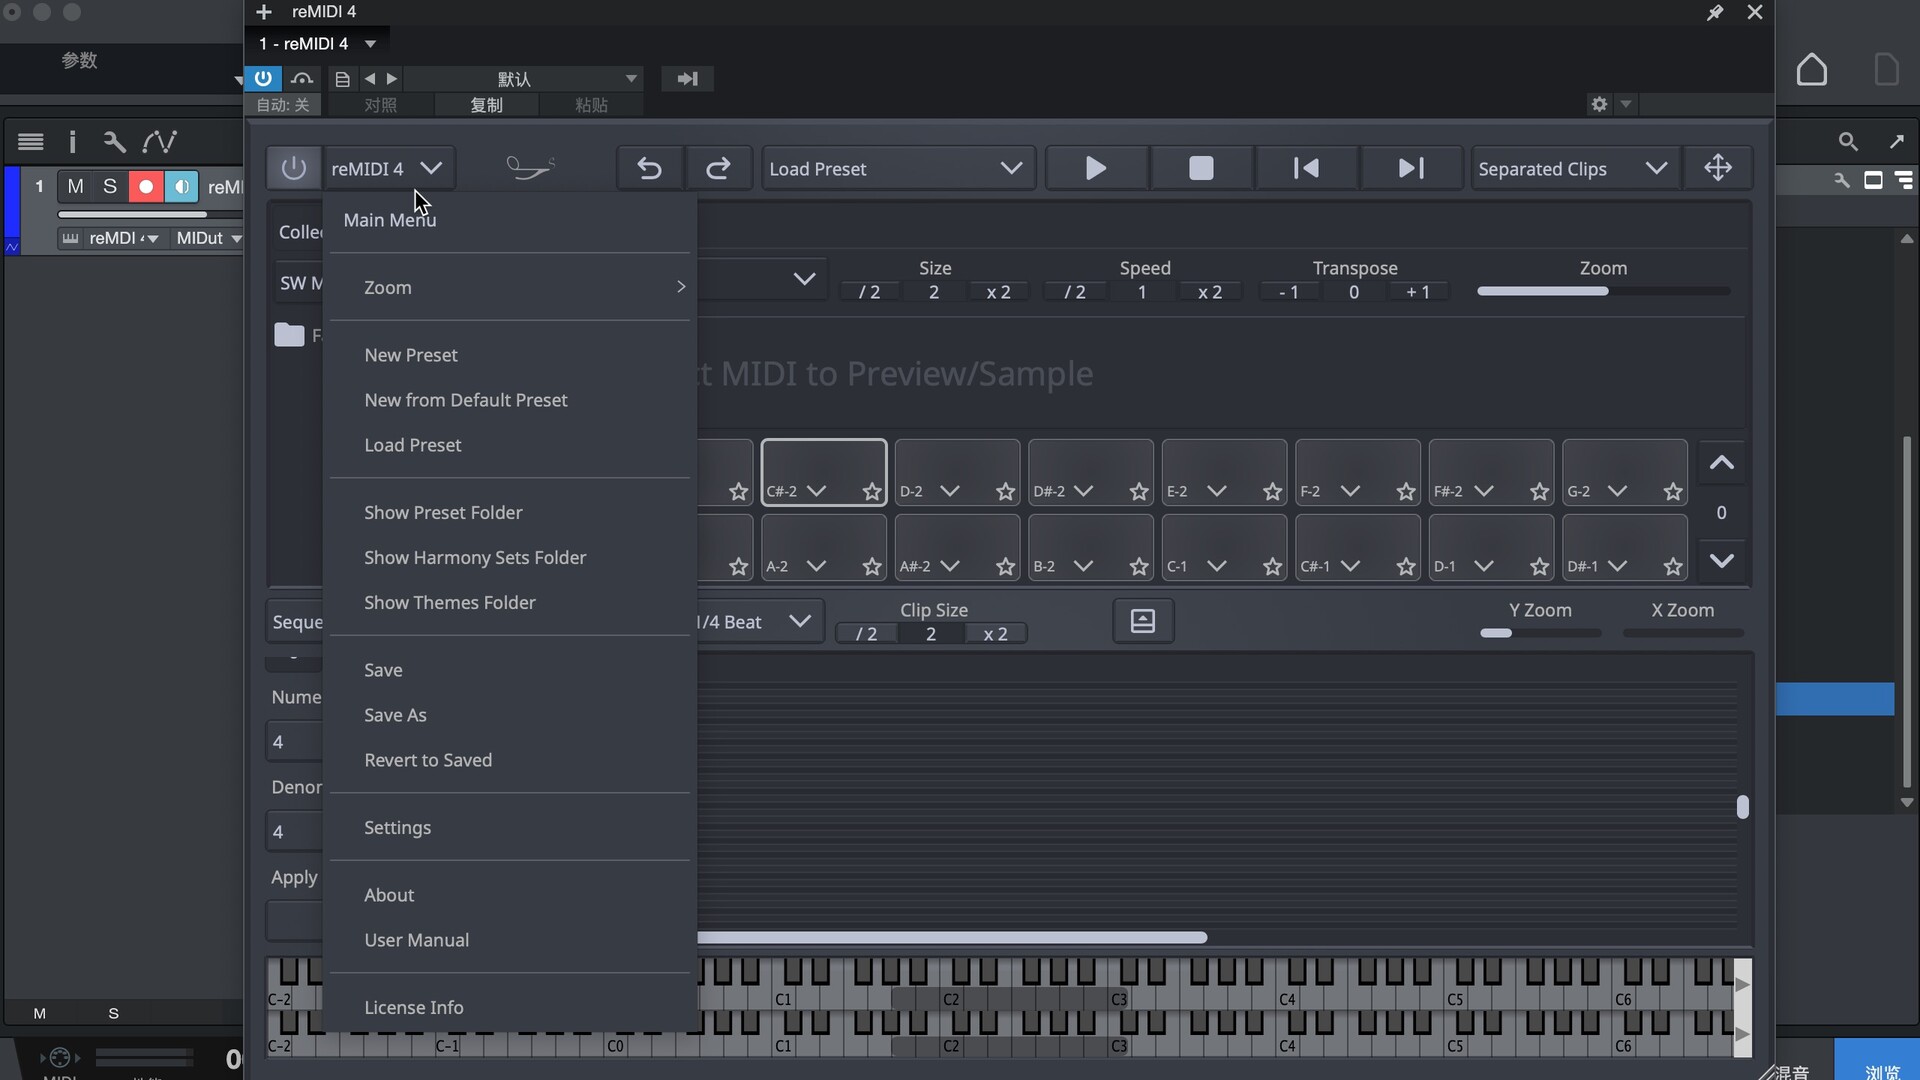Open the Zoom submenu
The height and width of the screenshot is (1080, 1920).
click(x=510, y=287)
